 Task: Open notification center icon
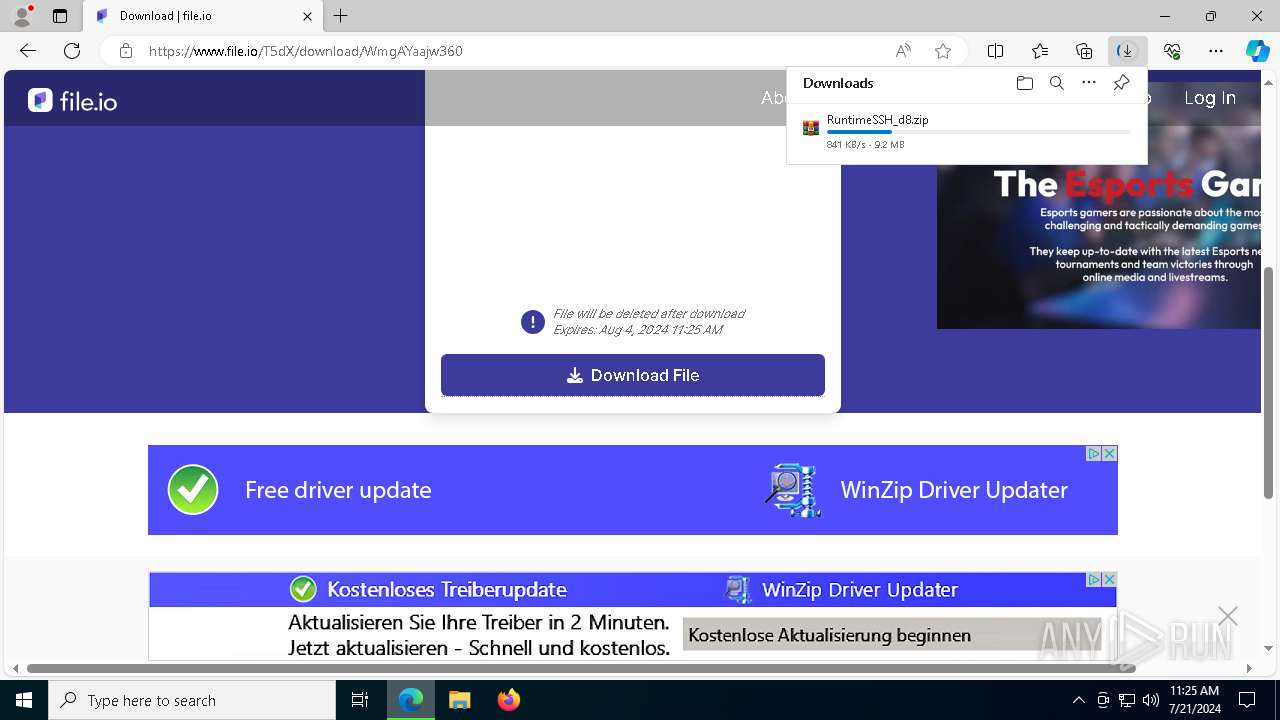pyautogui.click(x=1247, y=700)
